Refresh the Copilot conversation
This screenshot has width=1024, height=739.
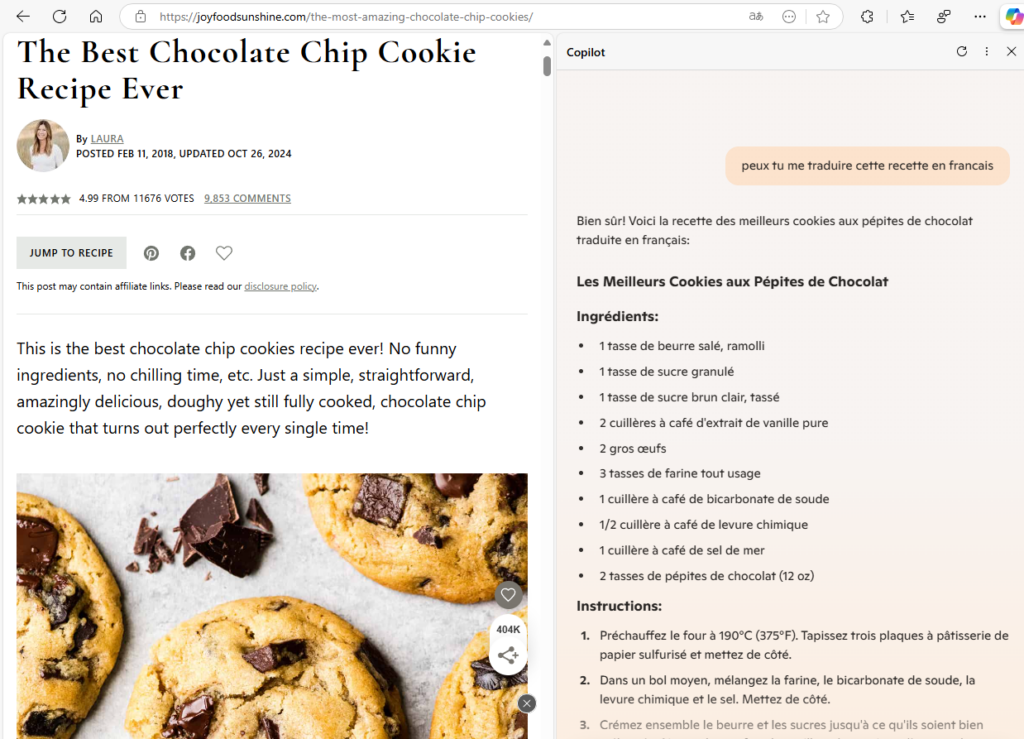(x=961, y=52)
